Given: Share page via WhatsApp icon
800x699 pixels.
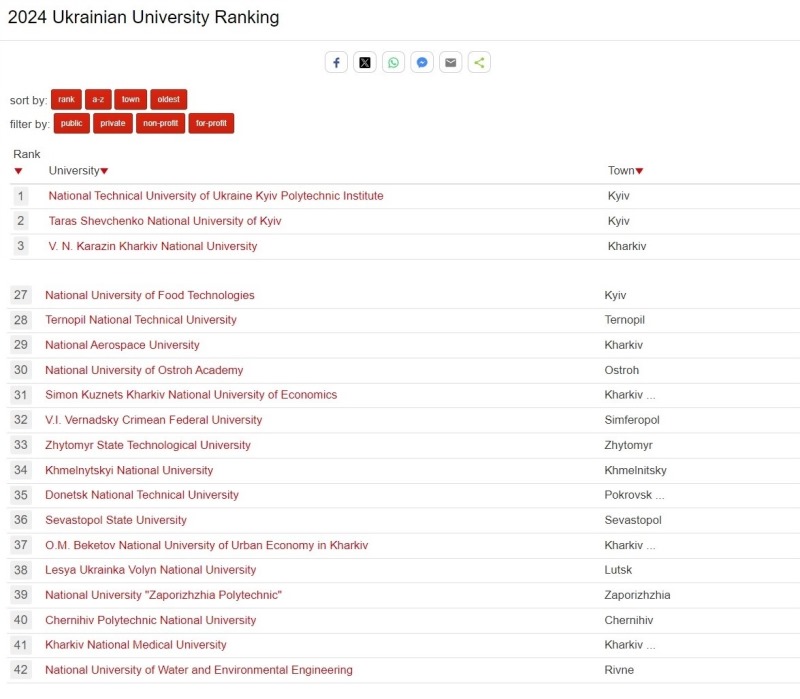Looking at the screenshot, I should (x=393, y=62).
